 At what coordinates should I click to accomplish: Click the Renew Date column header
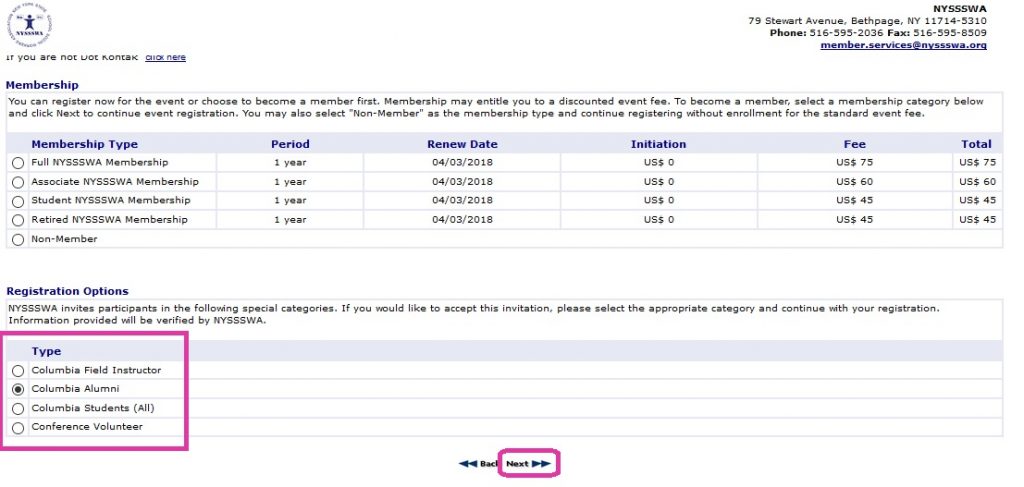coord(462,144)
